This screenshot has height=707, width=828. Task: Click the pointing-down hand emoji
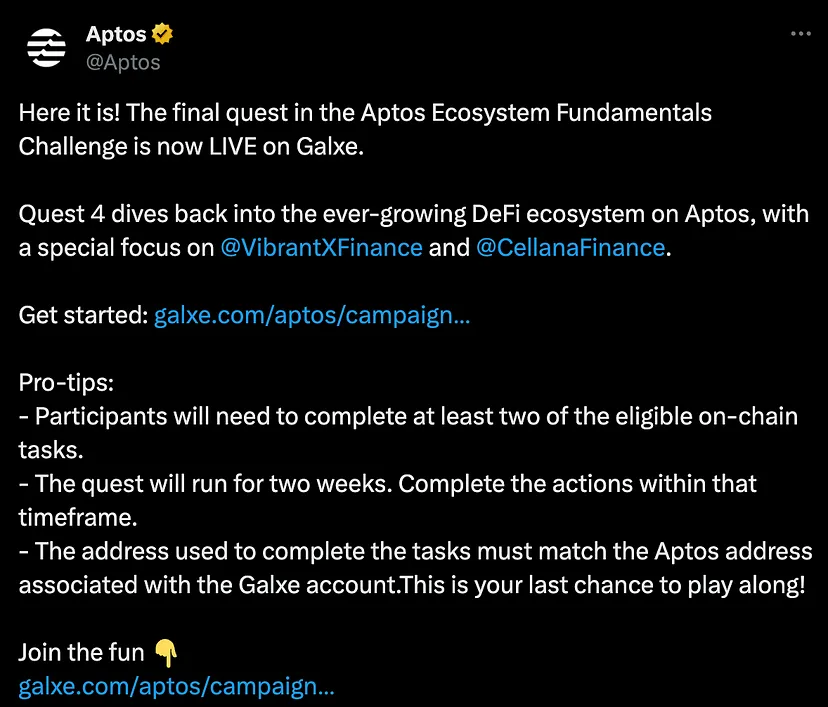point(166,653)
